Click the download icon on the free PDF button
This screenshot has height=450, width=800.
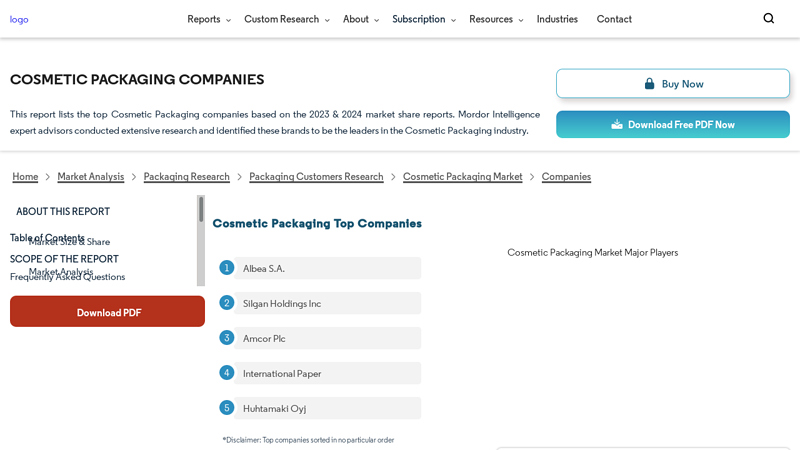coord(617,125)
